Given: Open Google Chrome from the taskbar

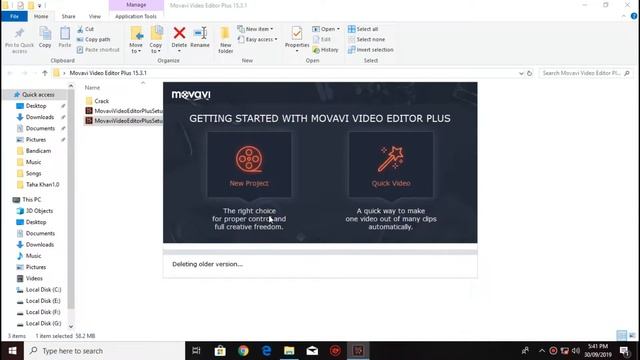Looking at the screenshot, I should [243, 351].
